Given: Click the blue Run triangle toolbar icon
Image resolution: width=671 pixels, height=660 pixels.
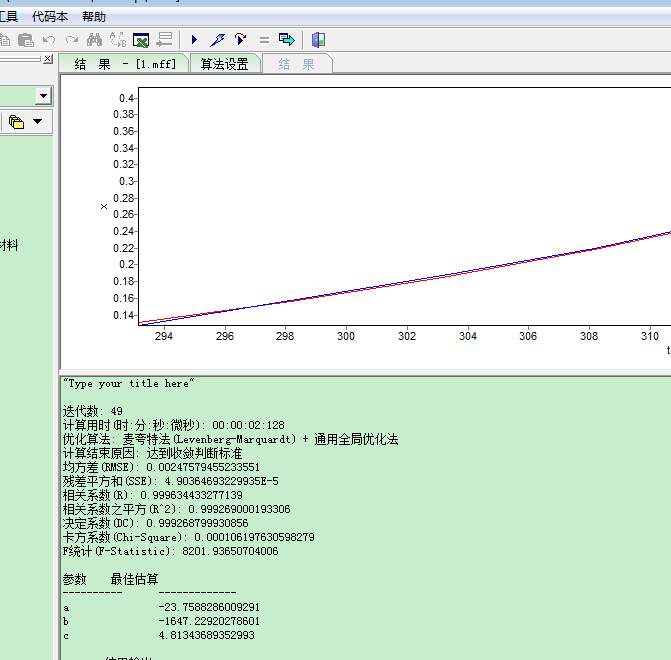Looking at the screenshot, I should [194, 40].
